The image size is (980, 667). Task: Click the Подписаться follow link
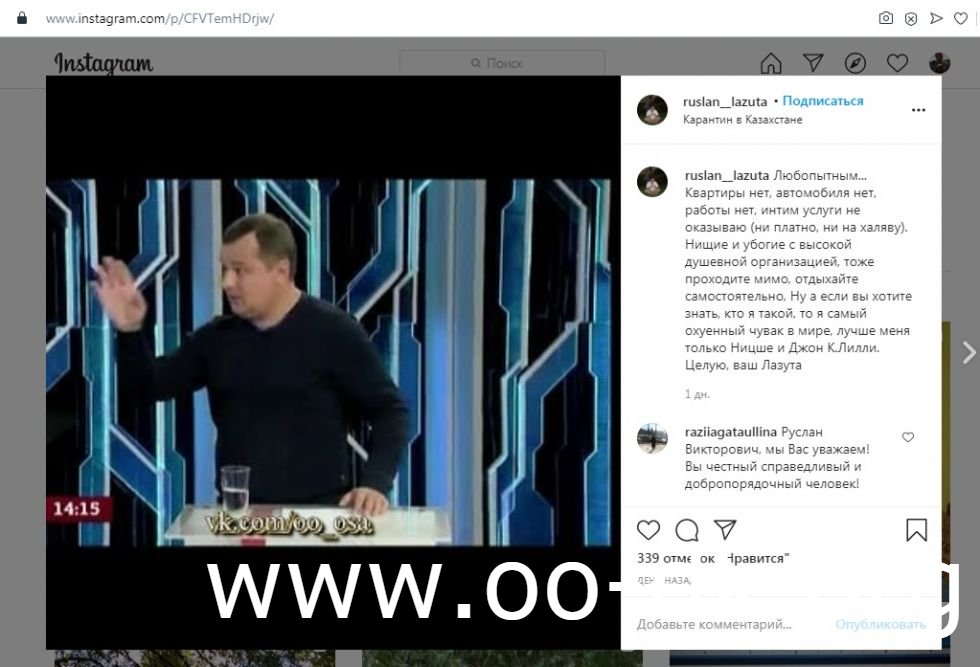(x=822, y=101)
